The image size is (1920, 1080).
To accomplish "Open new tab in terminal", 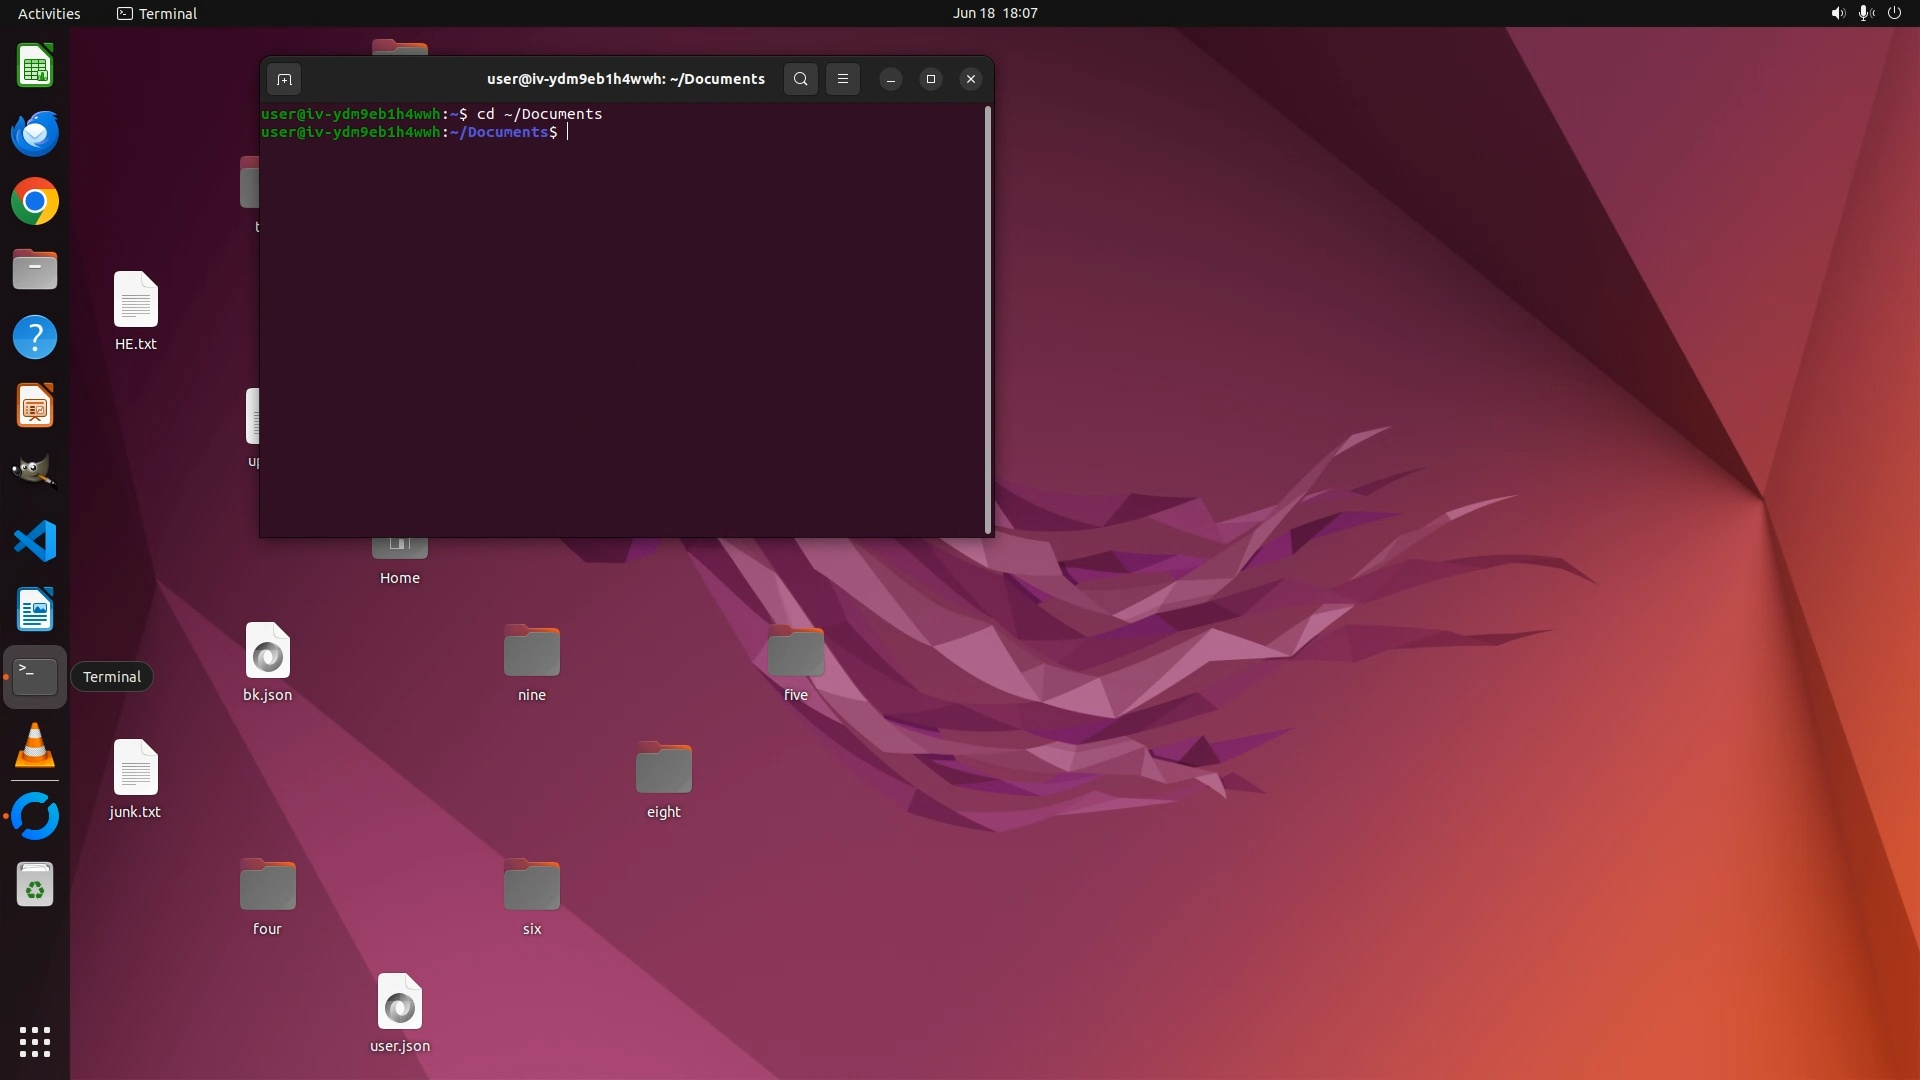I will 284,79.
